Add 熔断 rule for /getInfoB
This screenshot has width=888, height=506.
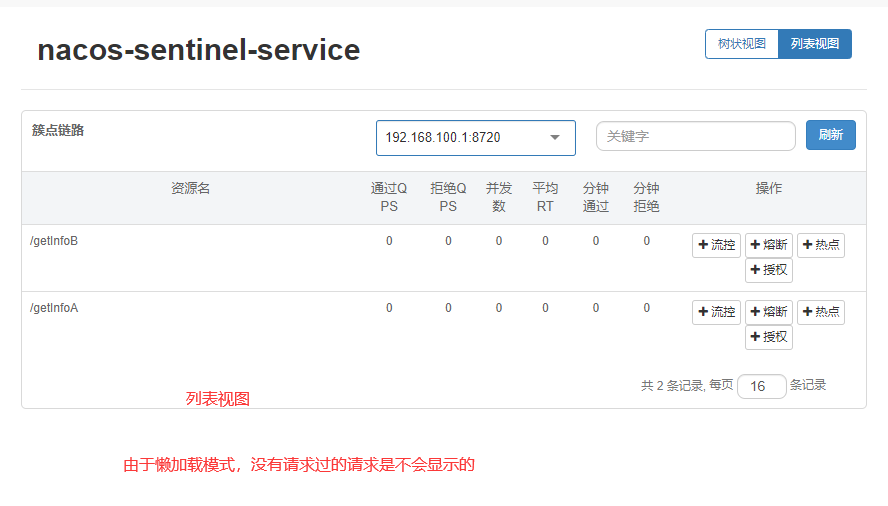pos(769,245)
